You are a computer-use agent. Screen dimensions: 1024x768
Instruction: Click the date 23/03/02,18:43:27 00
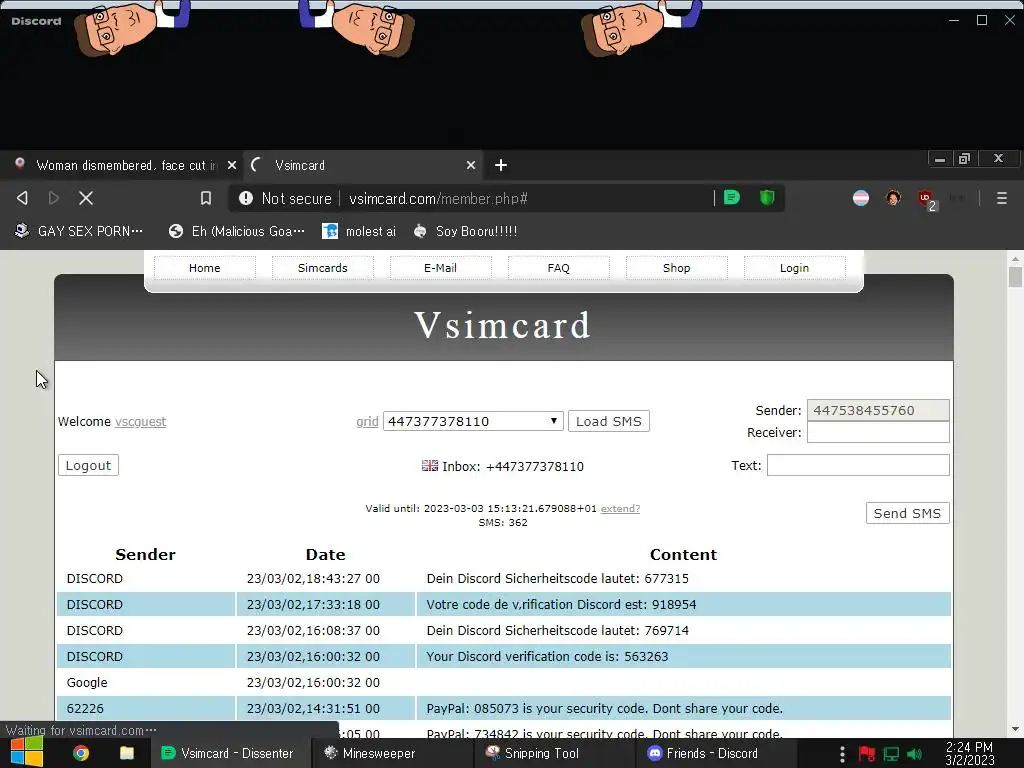[313, 579]
